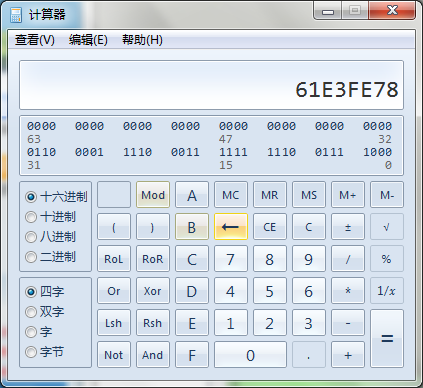This screenshot has height=388, width=423.
Task: Click the CE clear entry button
Action: [270, 227]
